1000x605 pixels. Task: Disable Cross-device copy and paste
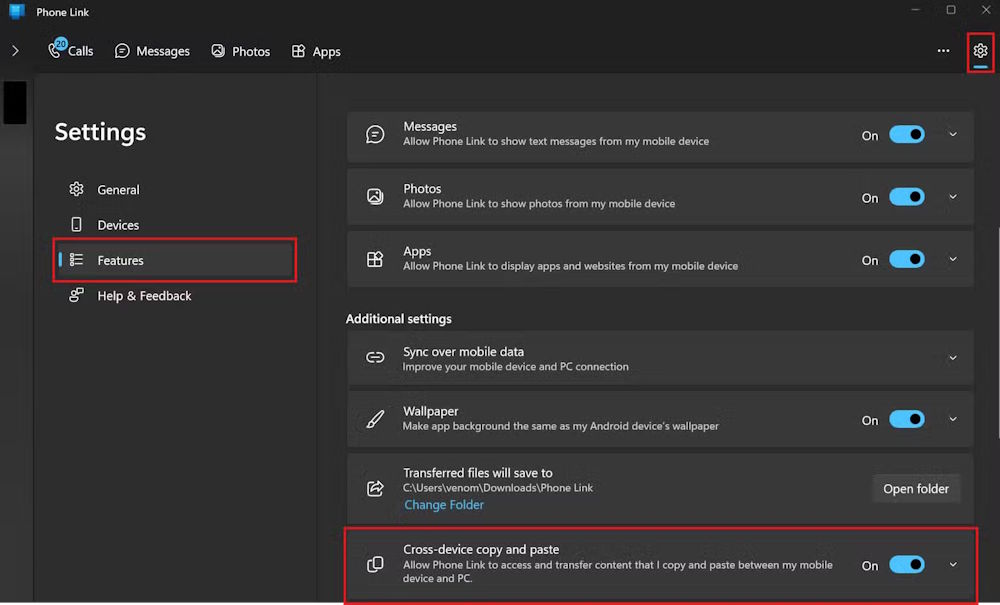[x=907, y=564]
